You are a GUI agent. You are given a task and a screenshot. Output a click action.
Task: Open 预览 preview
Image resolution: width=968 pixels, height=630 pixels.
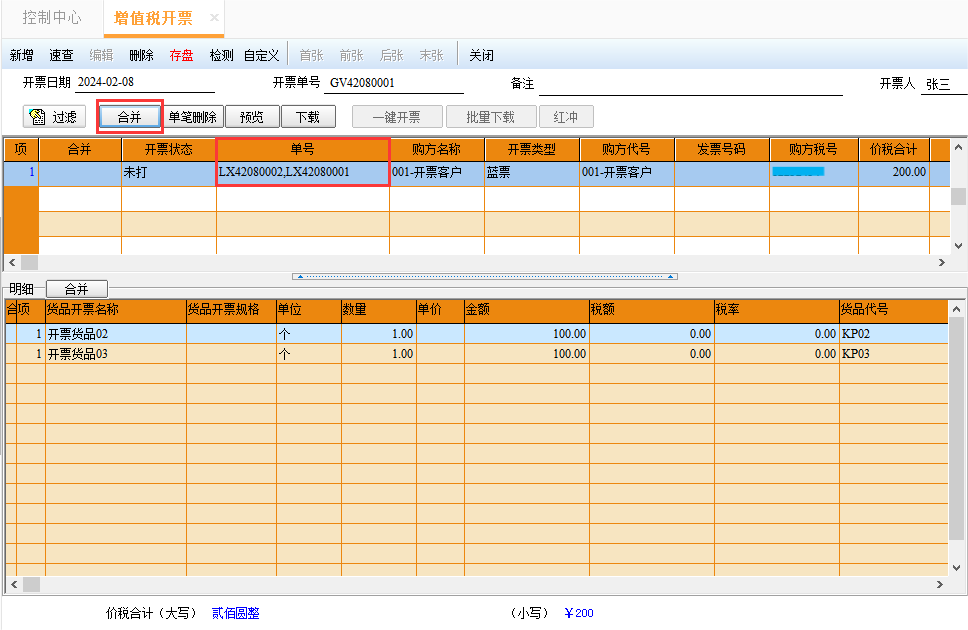[x=252, y=117]
